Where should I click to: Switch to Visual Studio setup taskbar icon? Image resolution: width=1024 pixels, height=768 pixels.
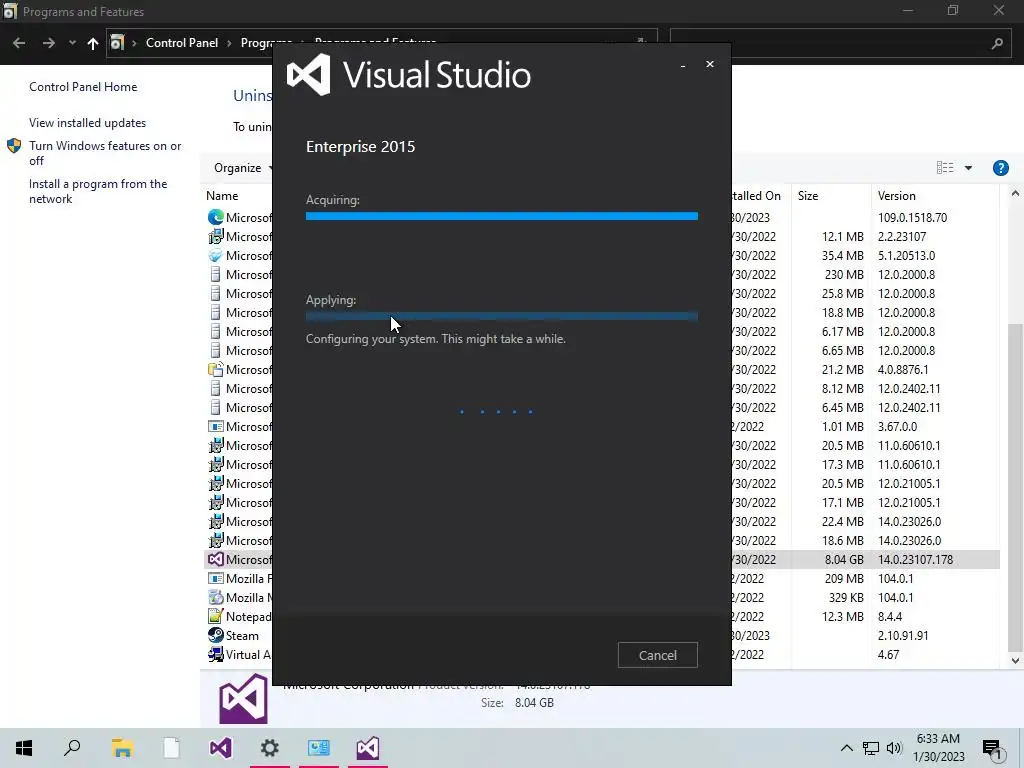coord(368,748)
